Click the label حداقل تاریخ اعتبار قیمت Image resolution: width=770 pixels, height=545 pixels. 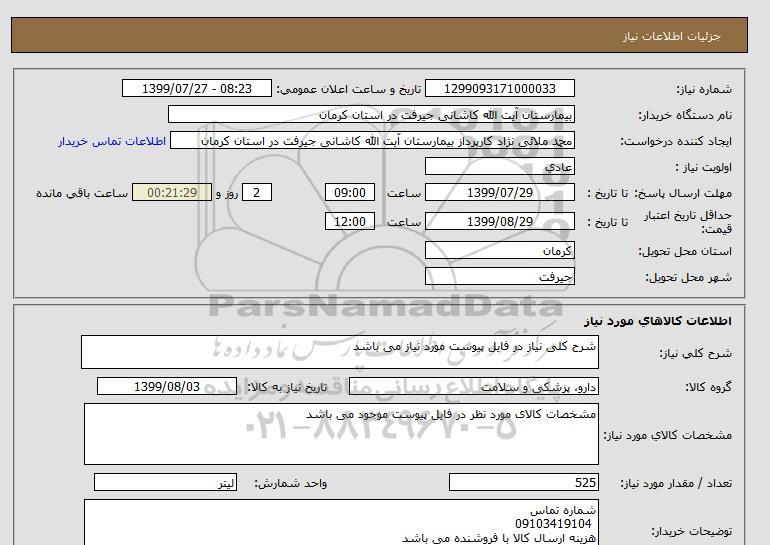[x=688, y=222]
